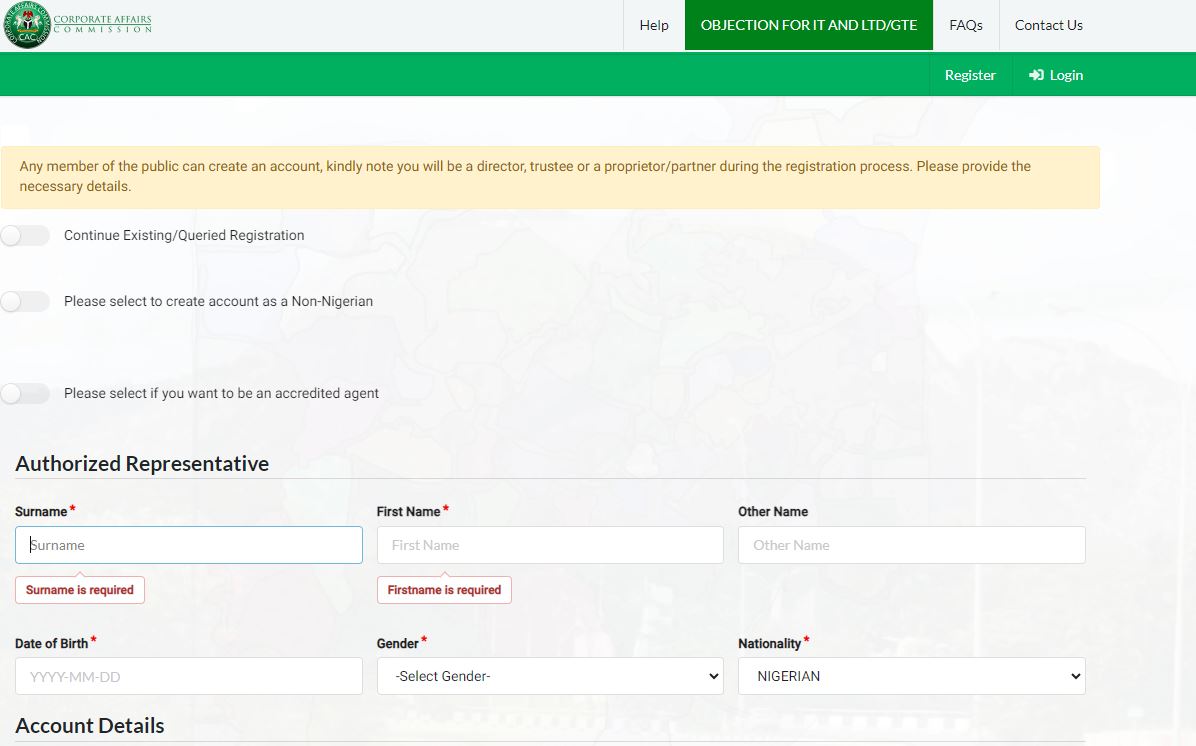Click the Surname is required error message

79,589
